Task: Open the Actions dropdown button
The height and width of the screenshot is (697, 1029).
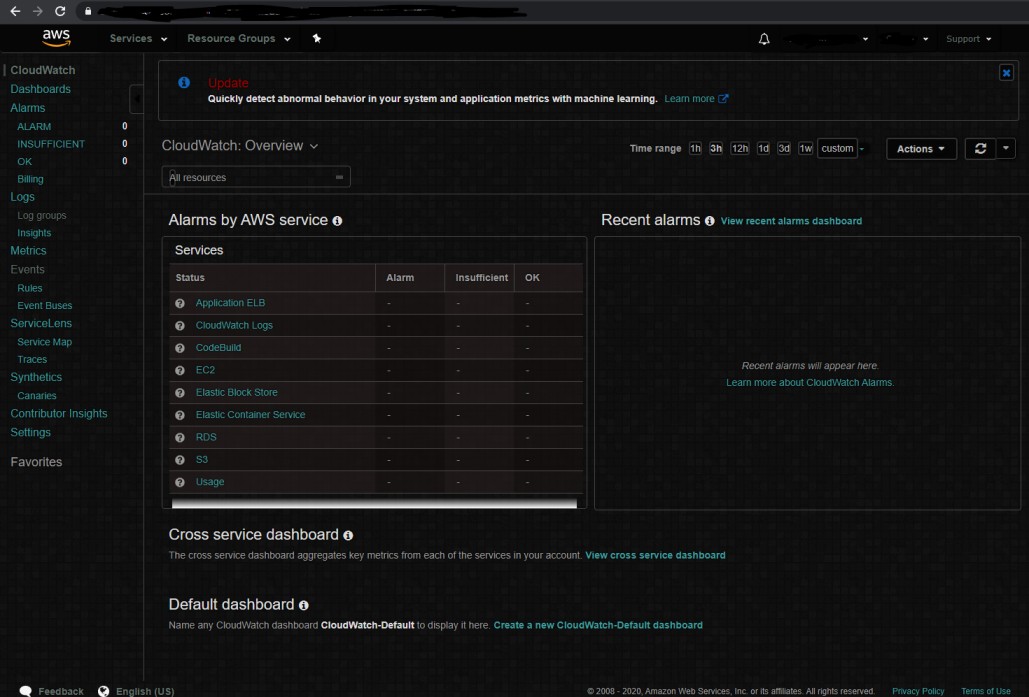Action: coord(921,149)
